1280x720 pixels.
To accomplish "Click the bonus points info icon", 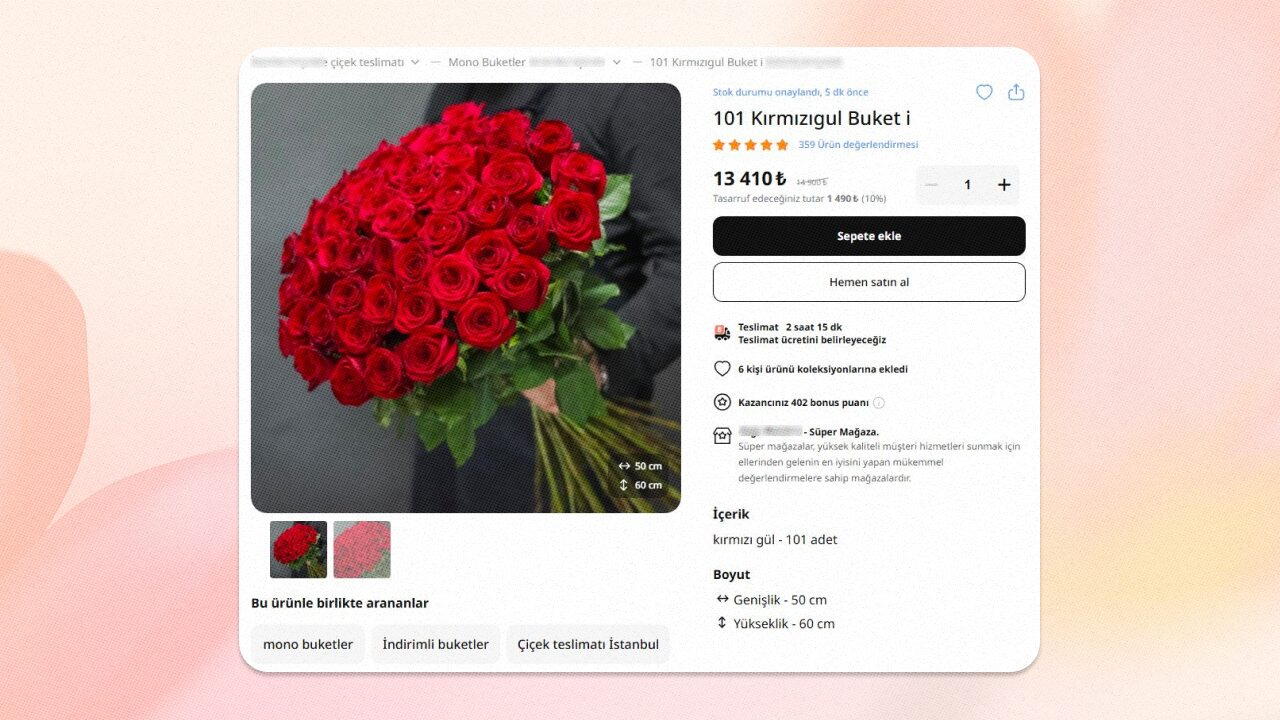I will 879,403.
